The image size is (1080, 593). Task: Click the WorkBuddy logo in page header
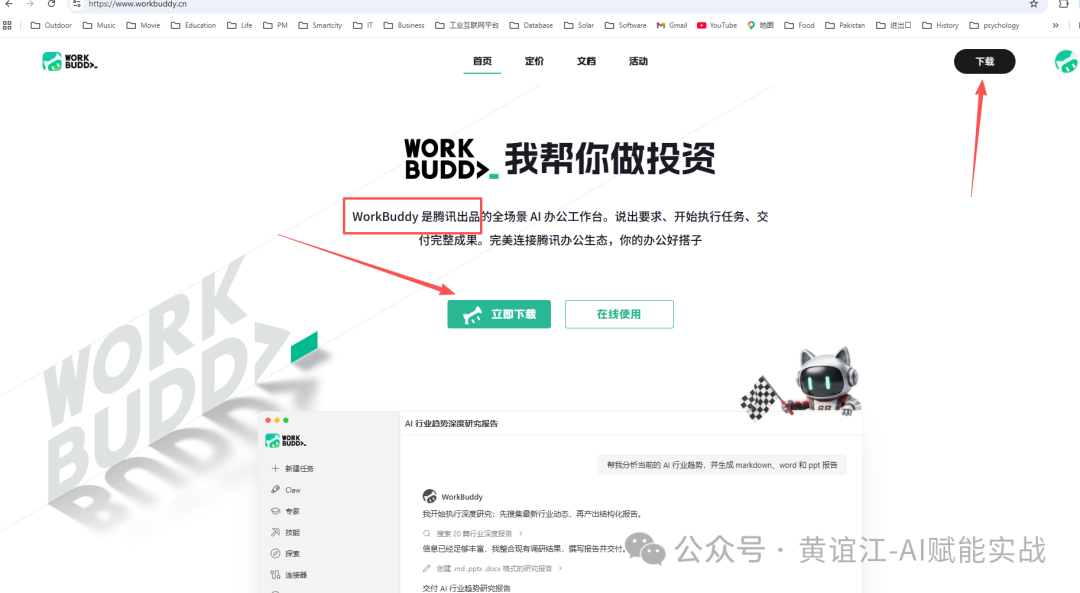tap(70, 61)
